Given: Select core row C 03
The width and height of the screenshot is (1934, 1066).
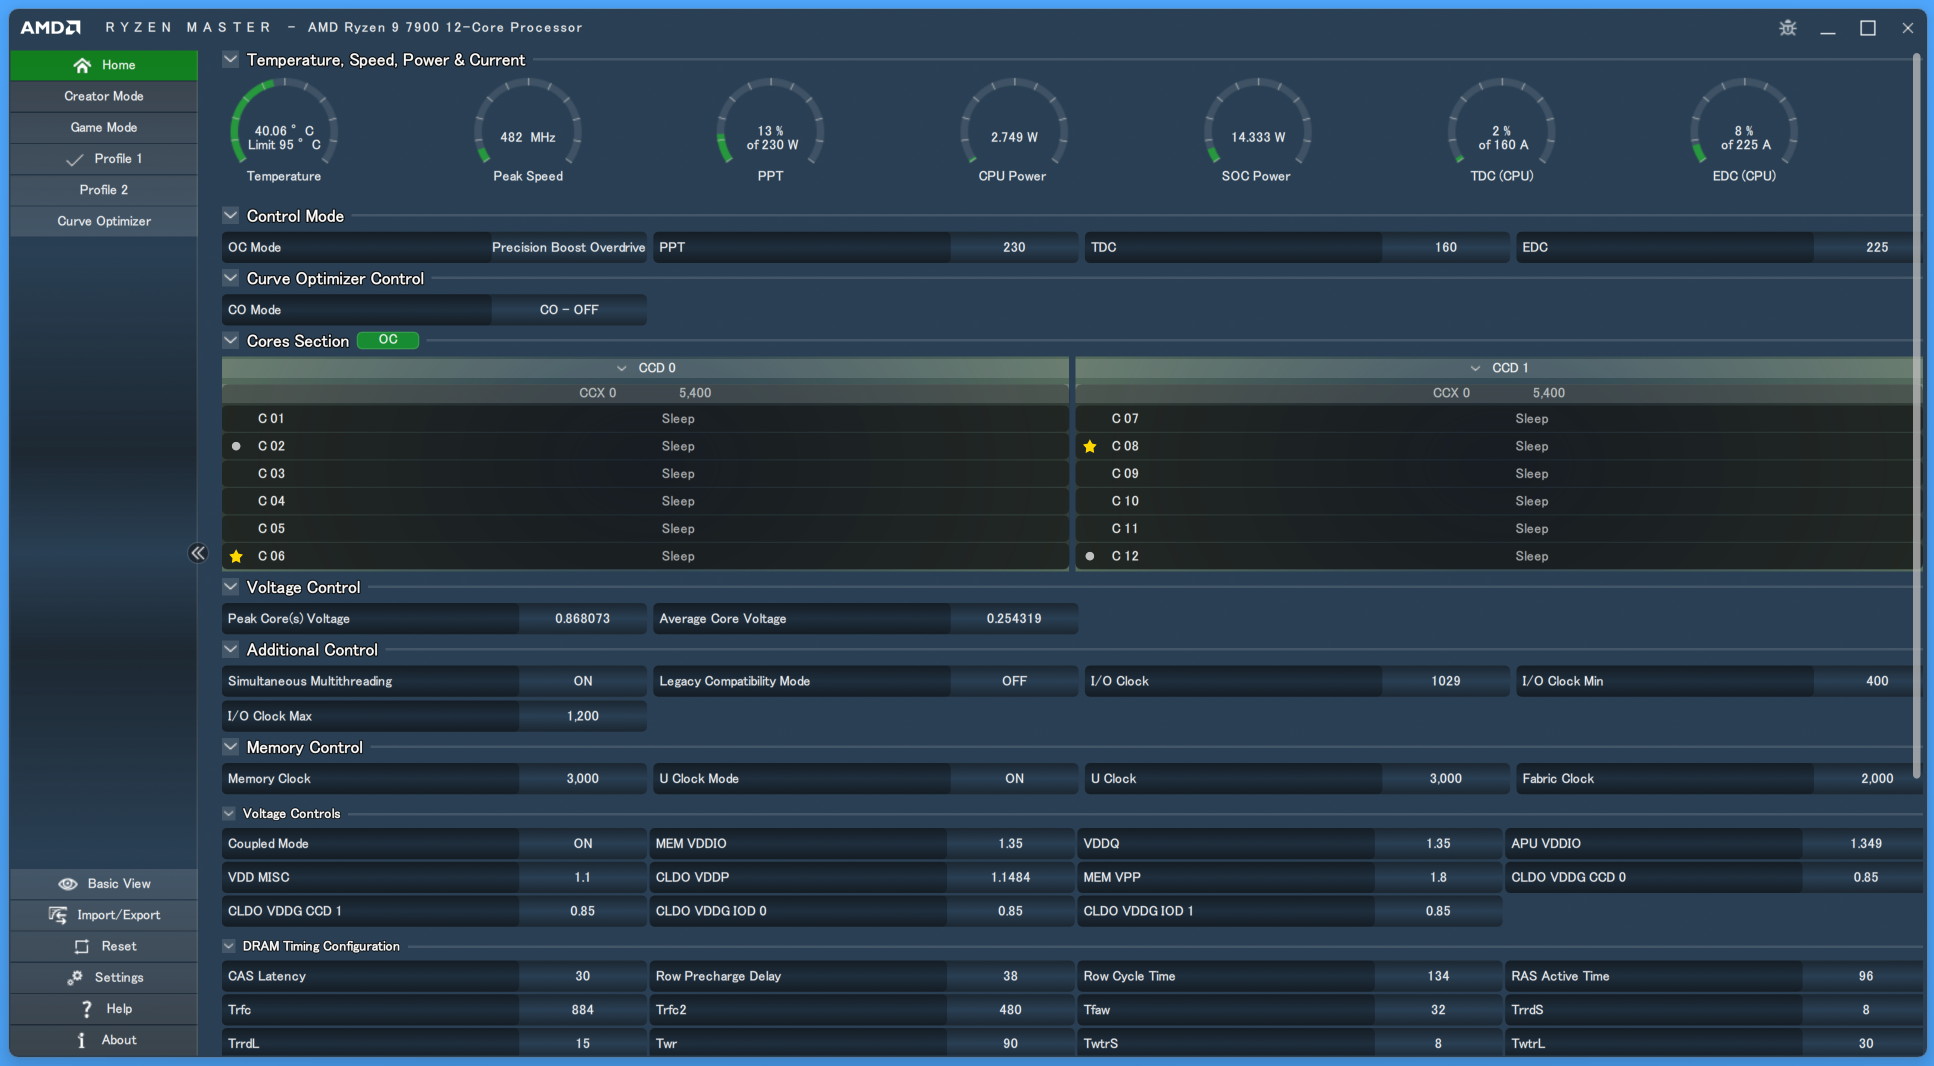Looking at the screenshot, I should click(x=645, y=474).
